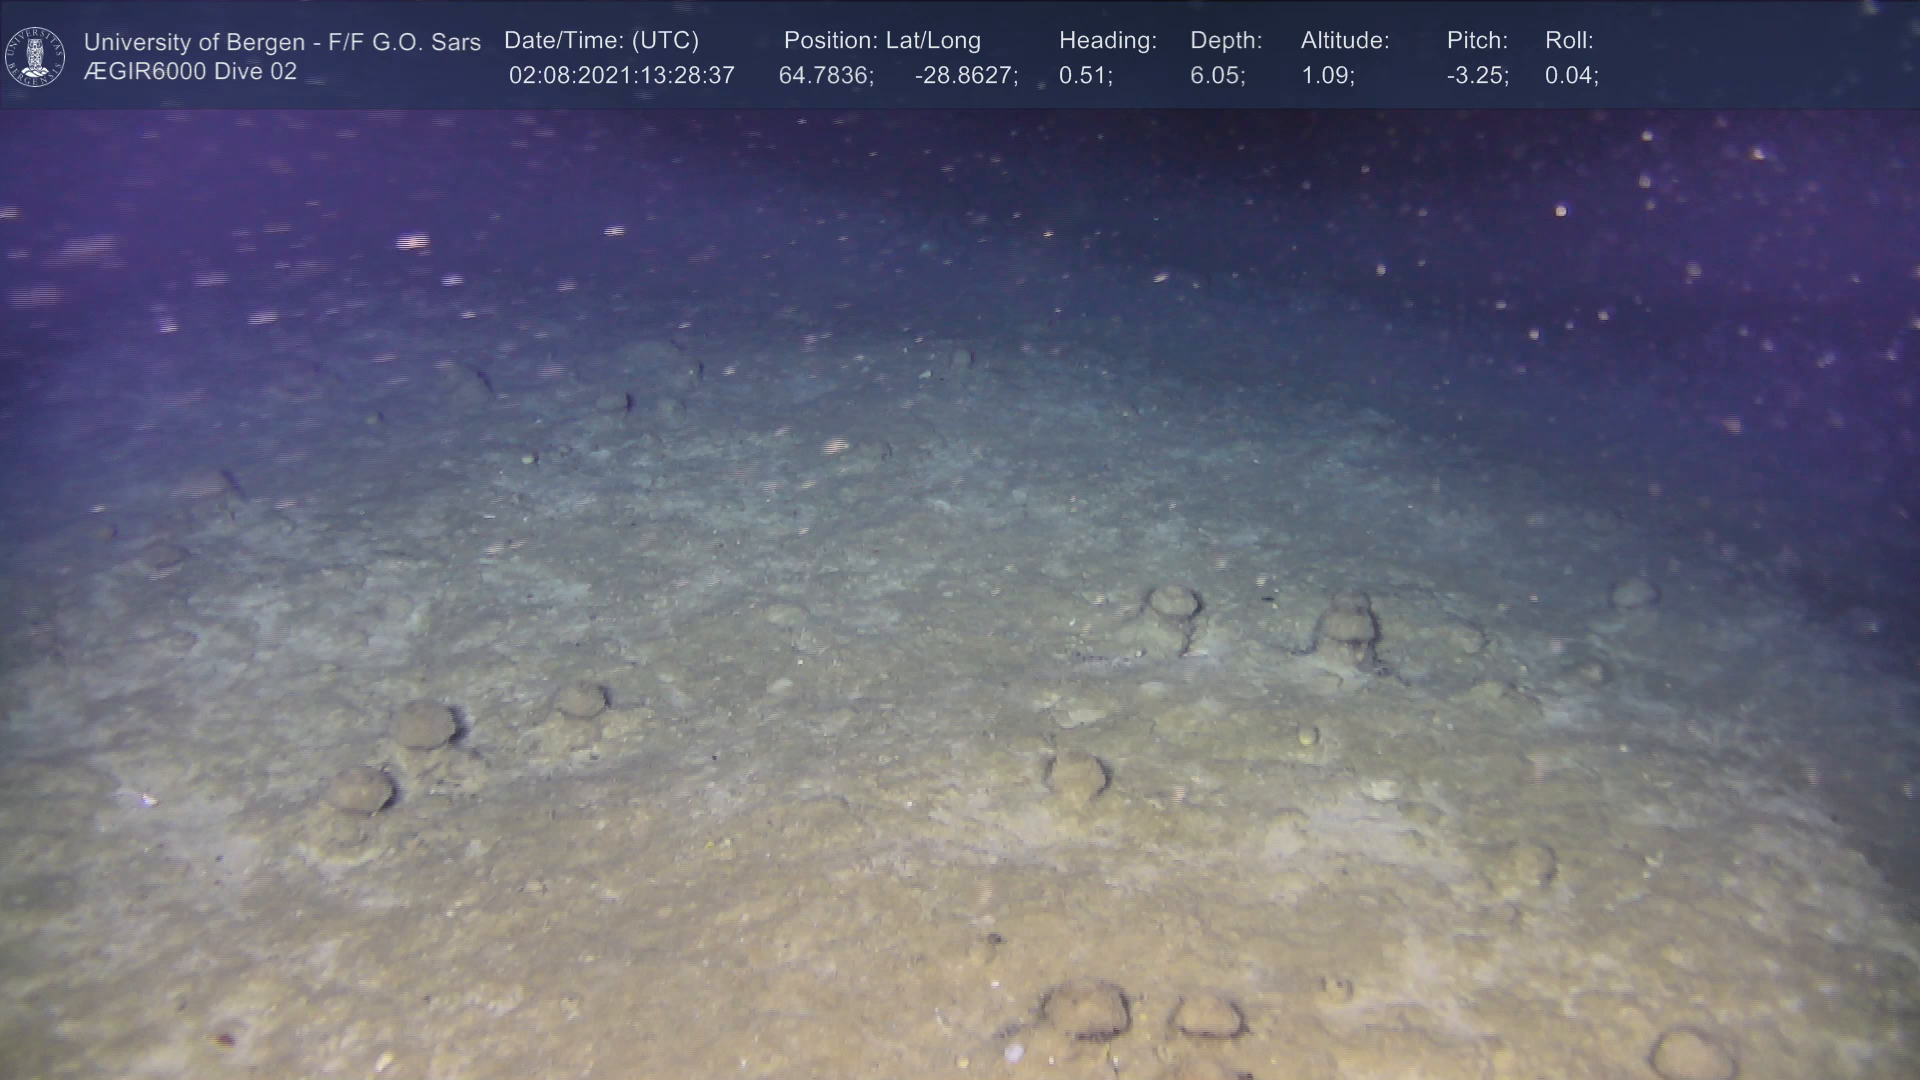Click the small pale round object on the seafloor
The image size is (1920, 1080).
(x=1307, y=737)
